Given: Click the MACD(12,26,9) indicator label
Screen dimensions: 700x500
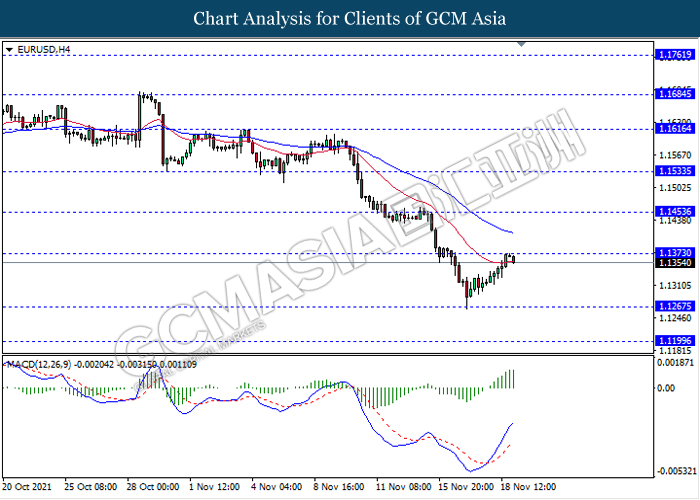Looking at the screenshot, I should [40, 363].
